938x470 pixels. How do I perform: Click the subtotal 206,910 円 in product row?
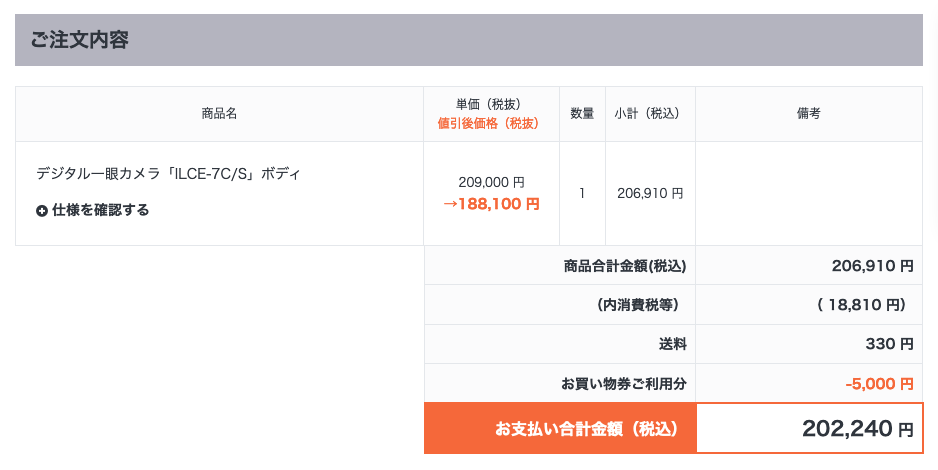click(x=650, y=193)
